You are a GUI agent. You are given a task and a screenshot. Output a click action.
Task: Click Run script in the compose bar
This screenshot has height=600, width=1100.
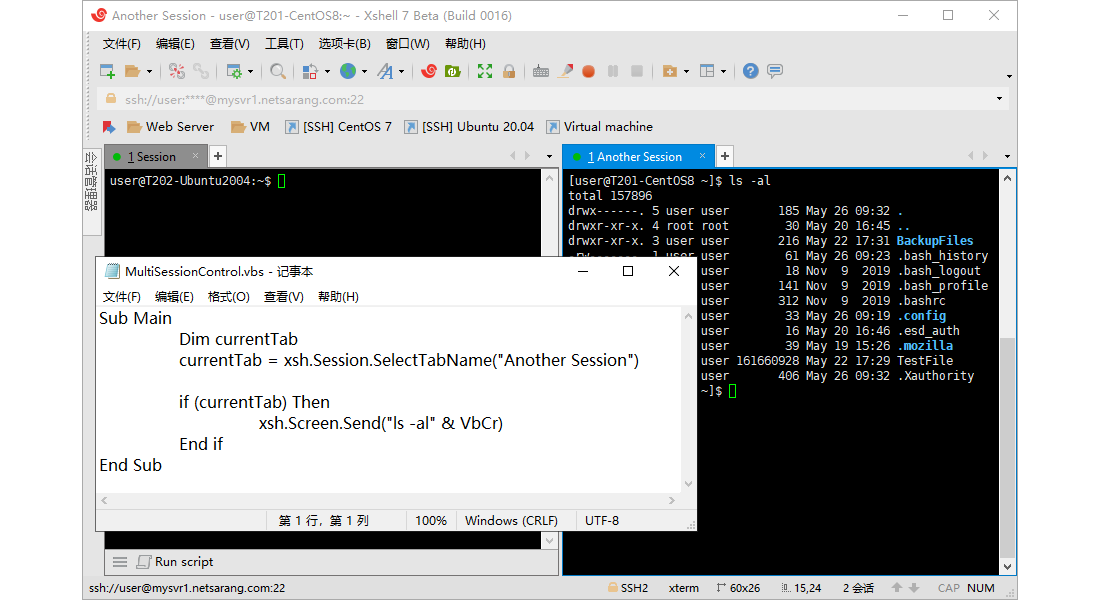point(175,561)
